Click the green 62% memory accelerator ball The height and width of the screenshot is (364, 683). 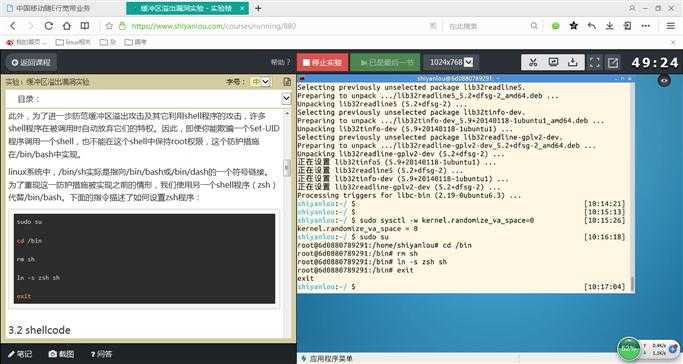tap(629, 348)
